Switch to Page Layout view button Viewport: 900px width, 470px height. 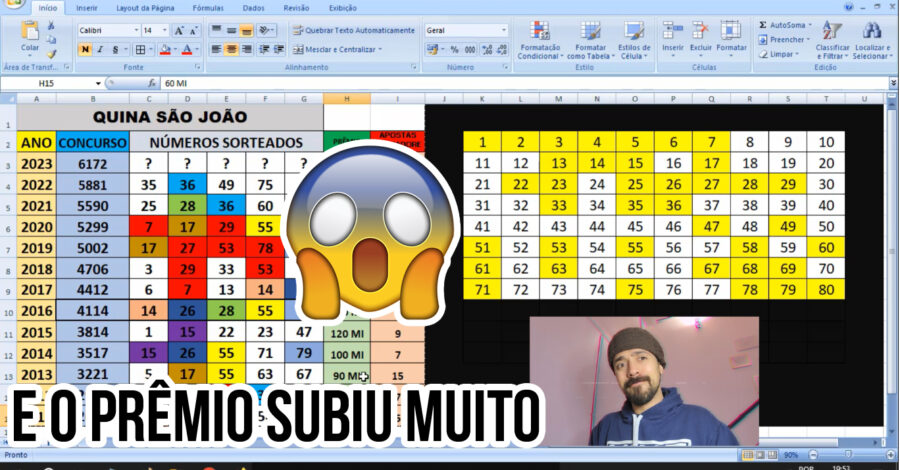(761, 455)
